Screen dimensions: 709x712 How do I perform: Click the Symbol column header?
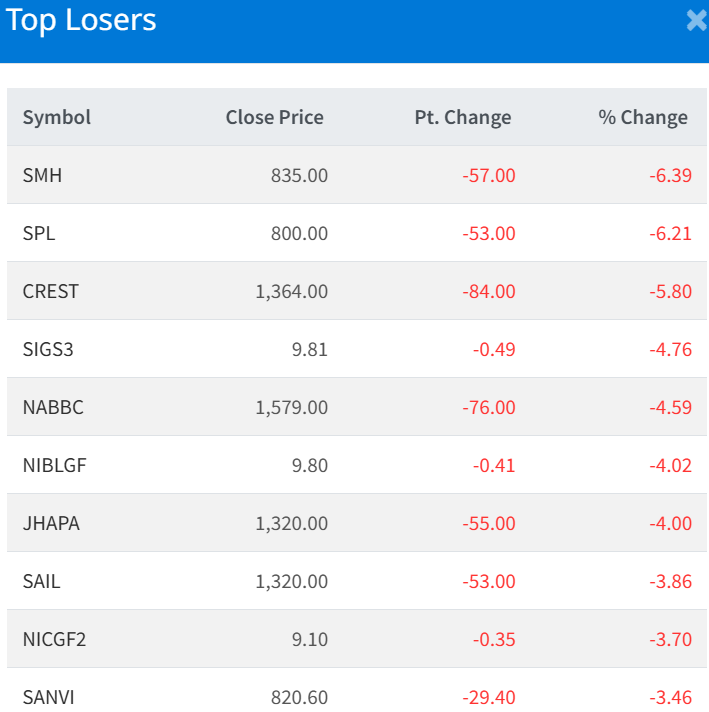57,117
